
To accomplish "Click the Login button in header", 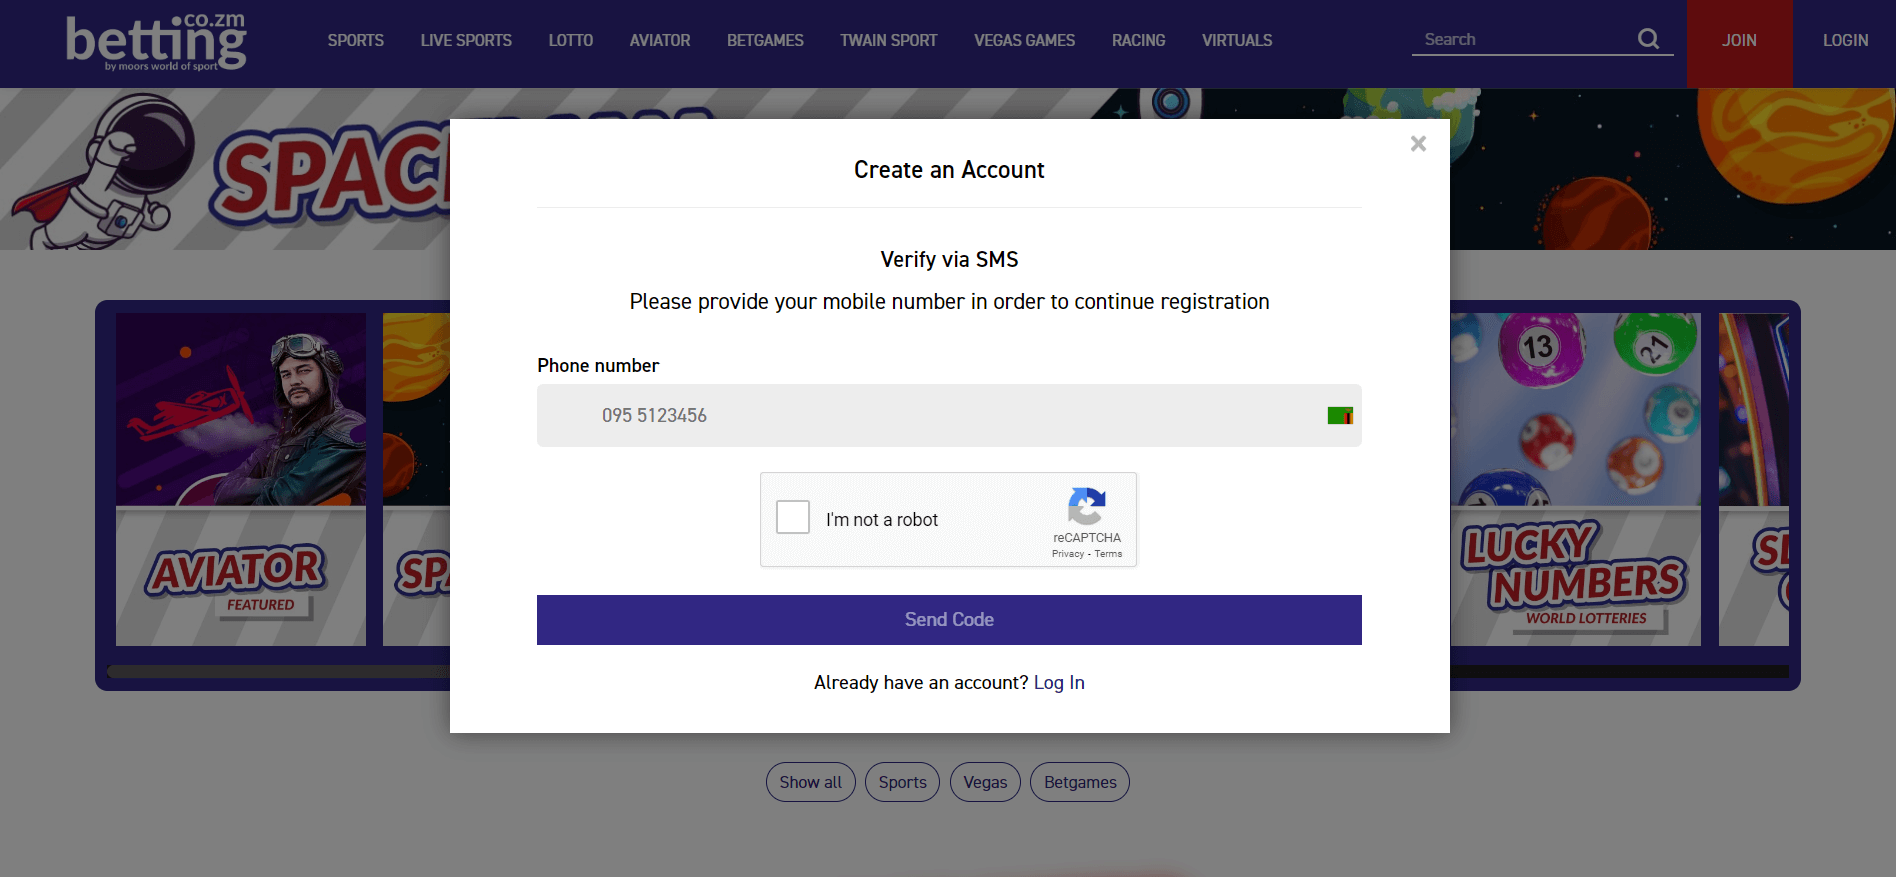I will tap(1845, 41).
